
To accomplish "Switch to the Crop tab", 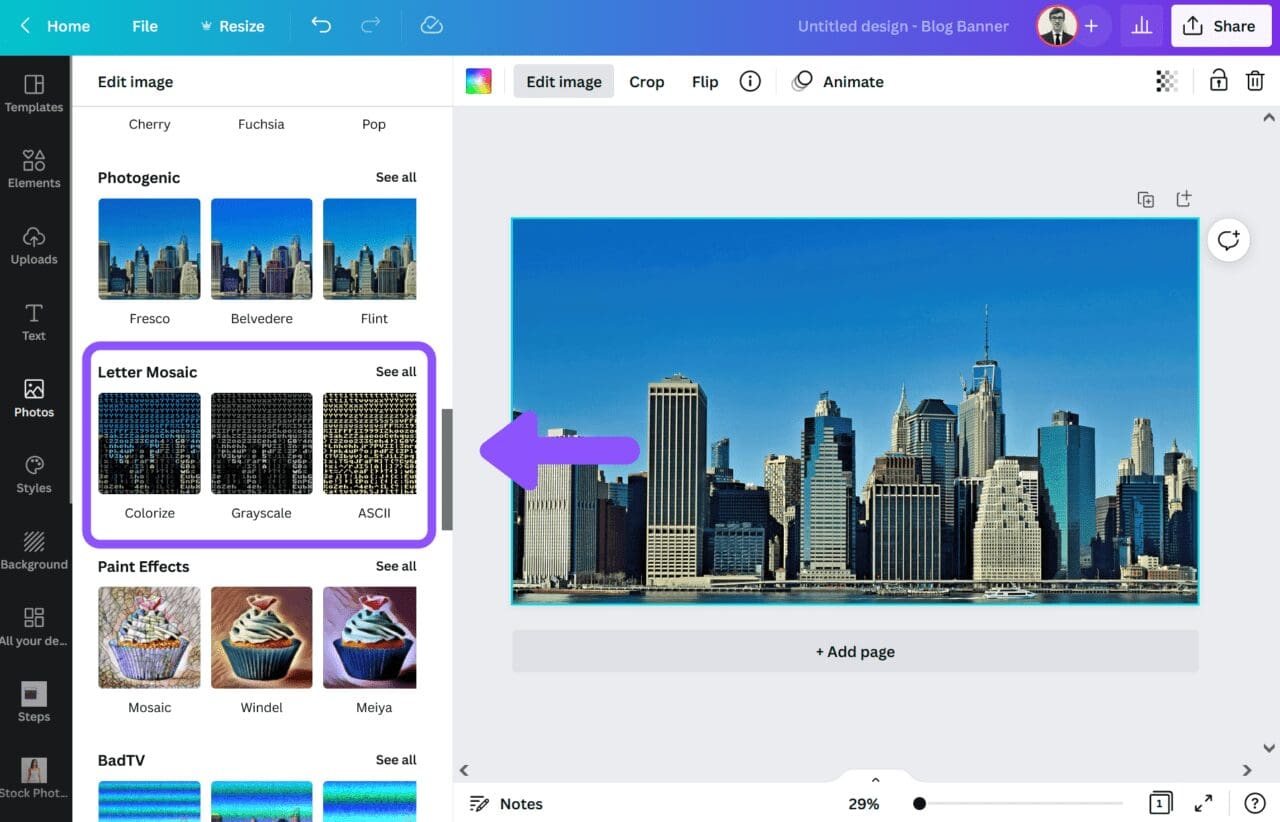I will click(x=646, y=81).
